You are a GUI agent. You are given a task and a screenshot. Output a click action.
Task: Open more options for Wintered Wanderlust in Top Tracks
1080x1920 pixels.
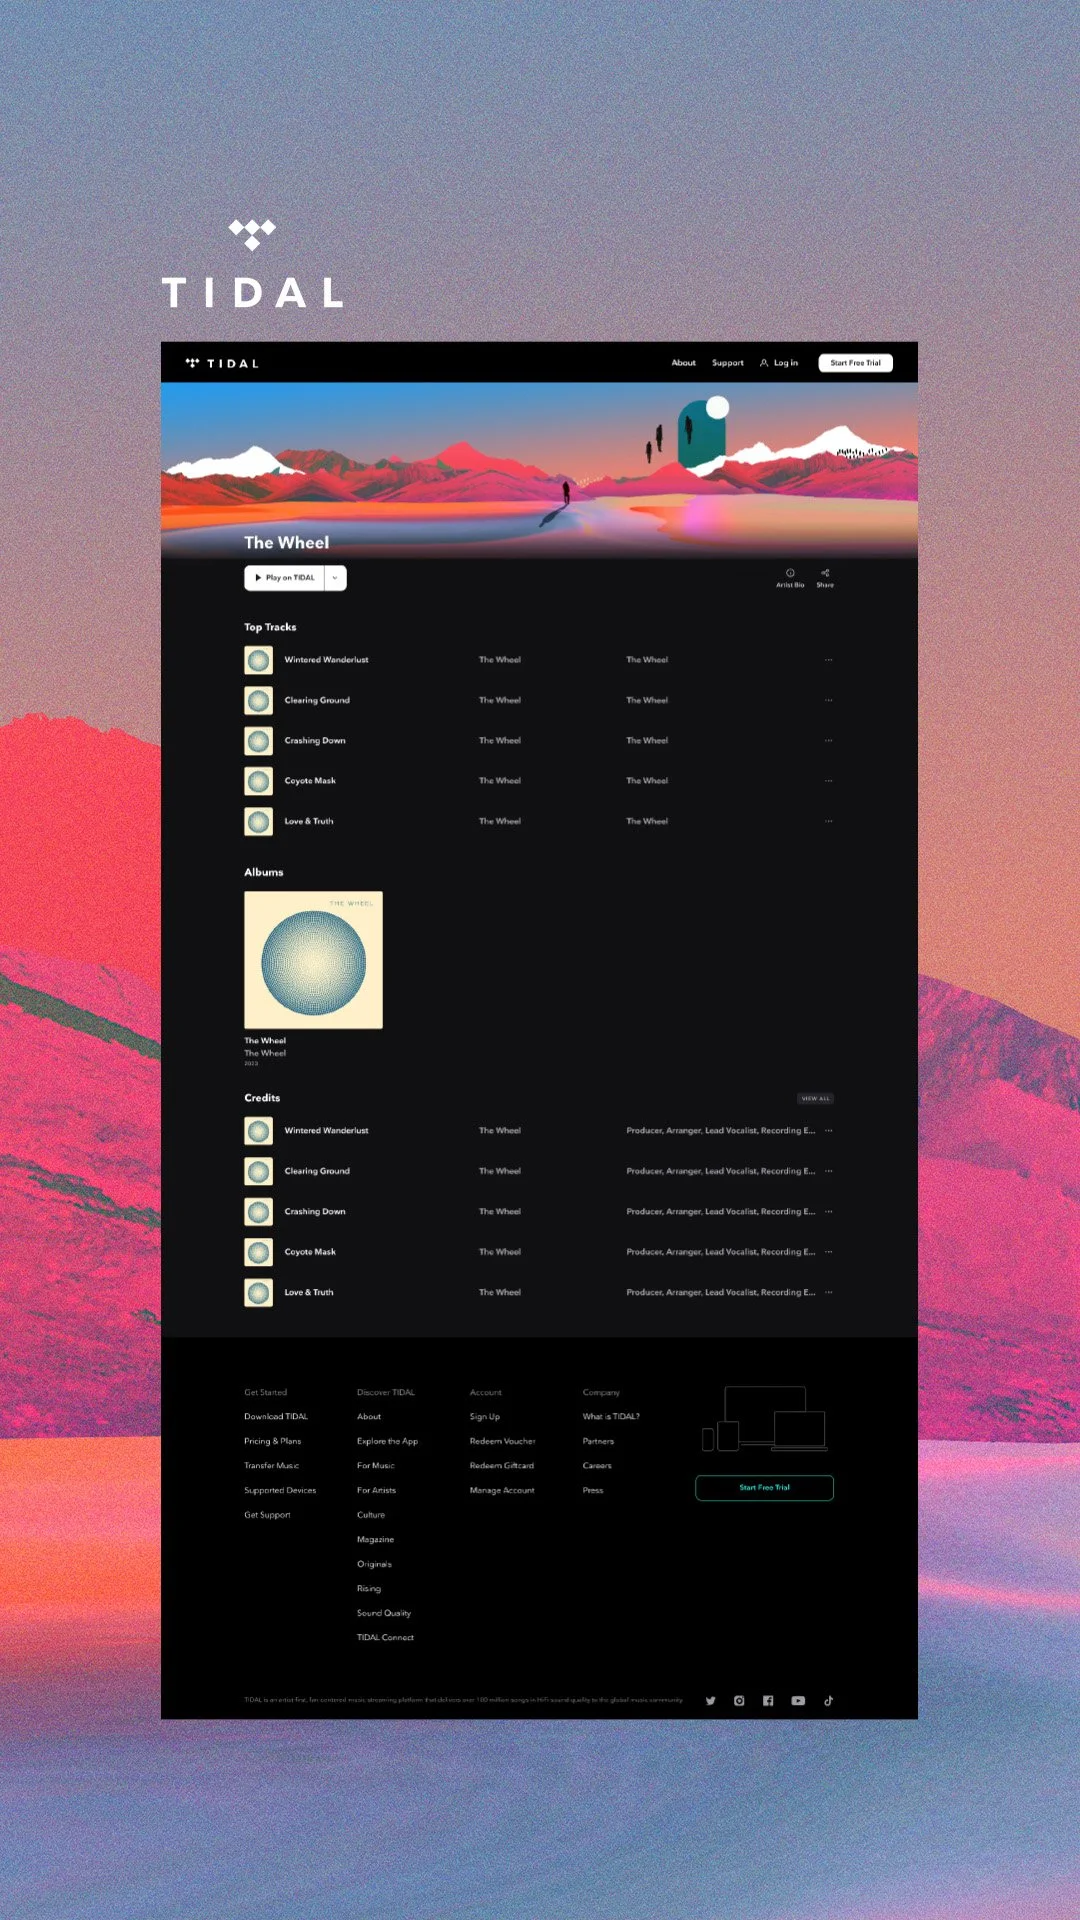coord(828,660)
